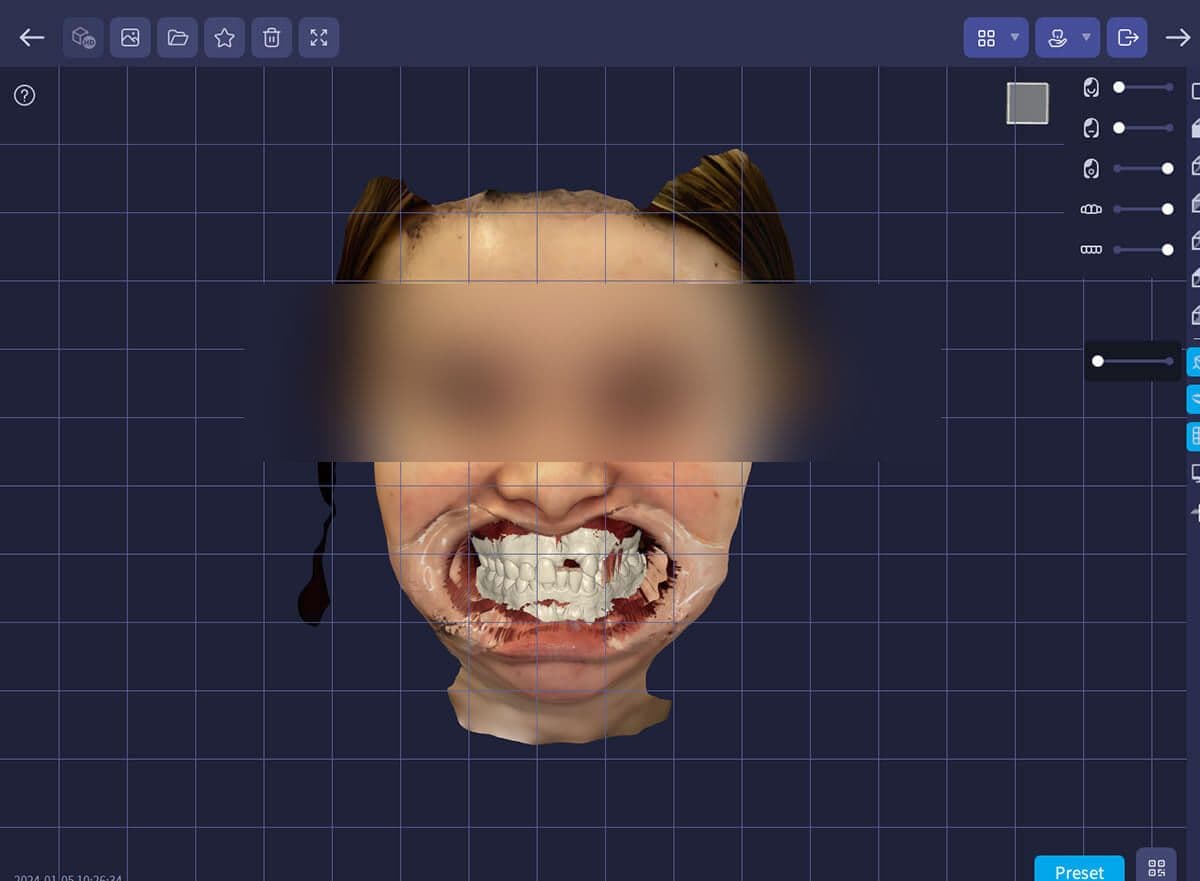1200x881 pixels.
Task: Click the first smiling face icon
Action: [1091, 88]
